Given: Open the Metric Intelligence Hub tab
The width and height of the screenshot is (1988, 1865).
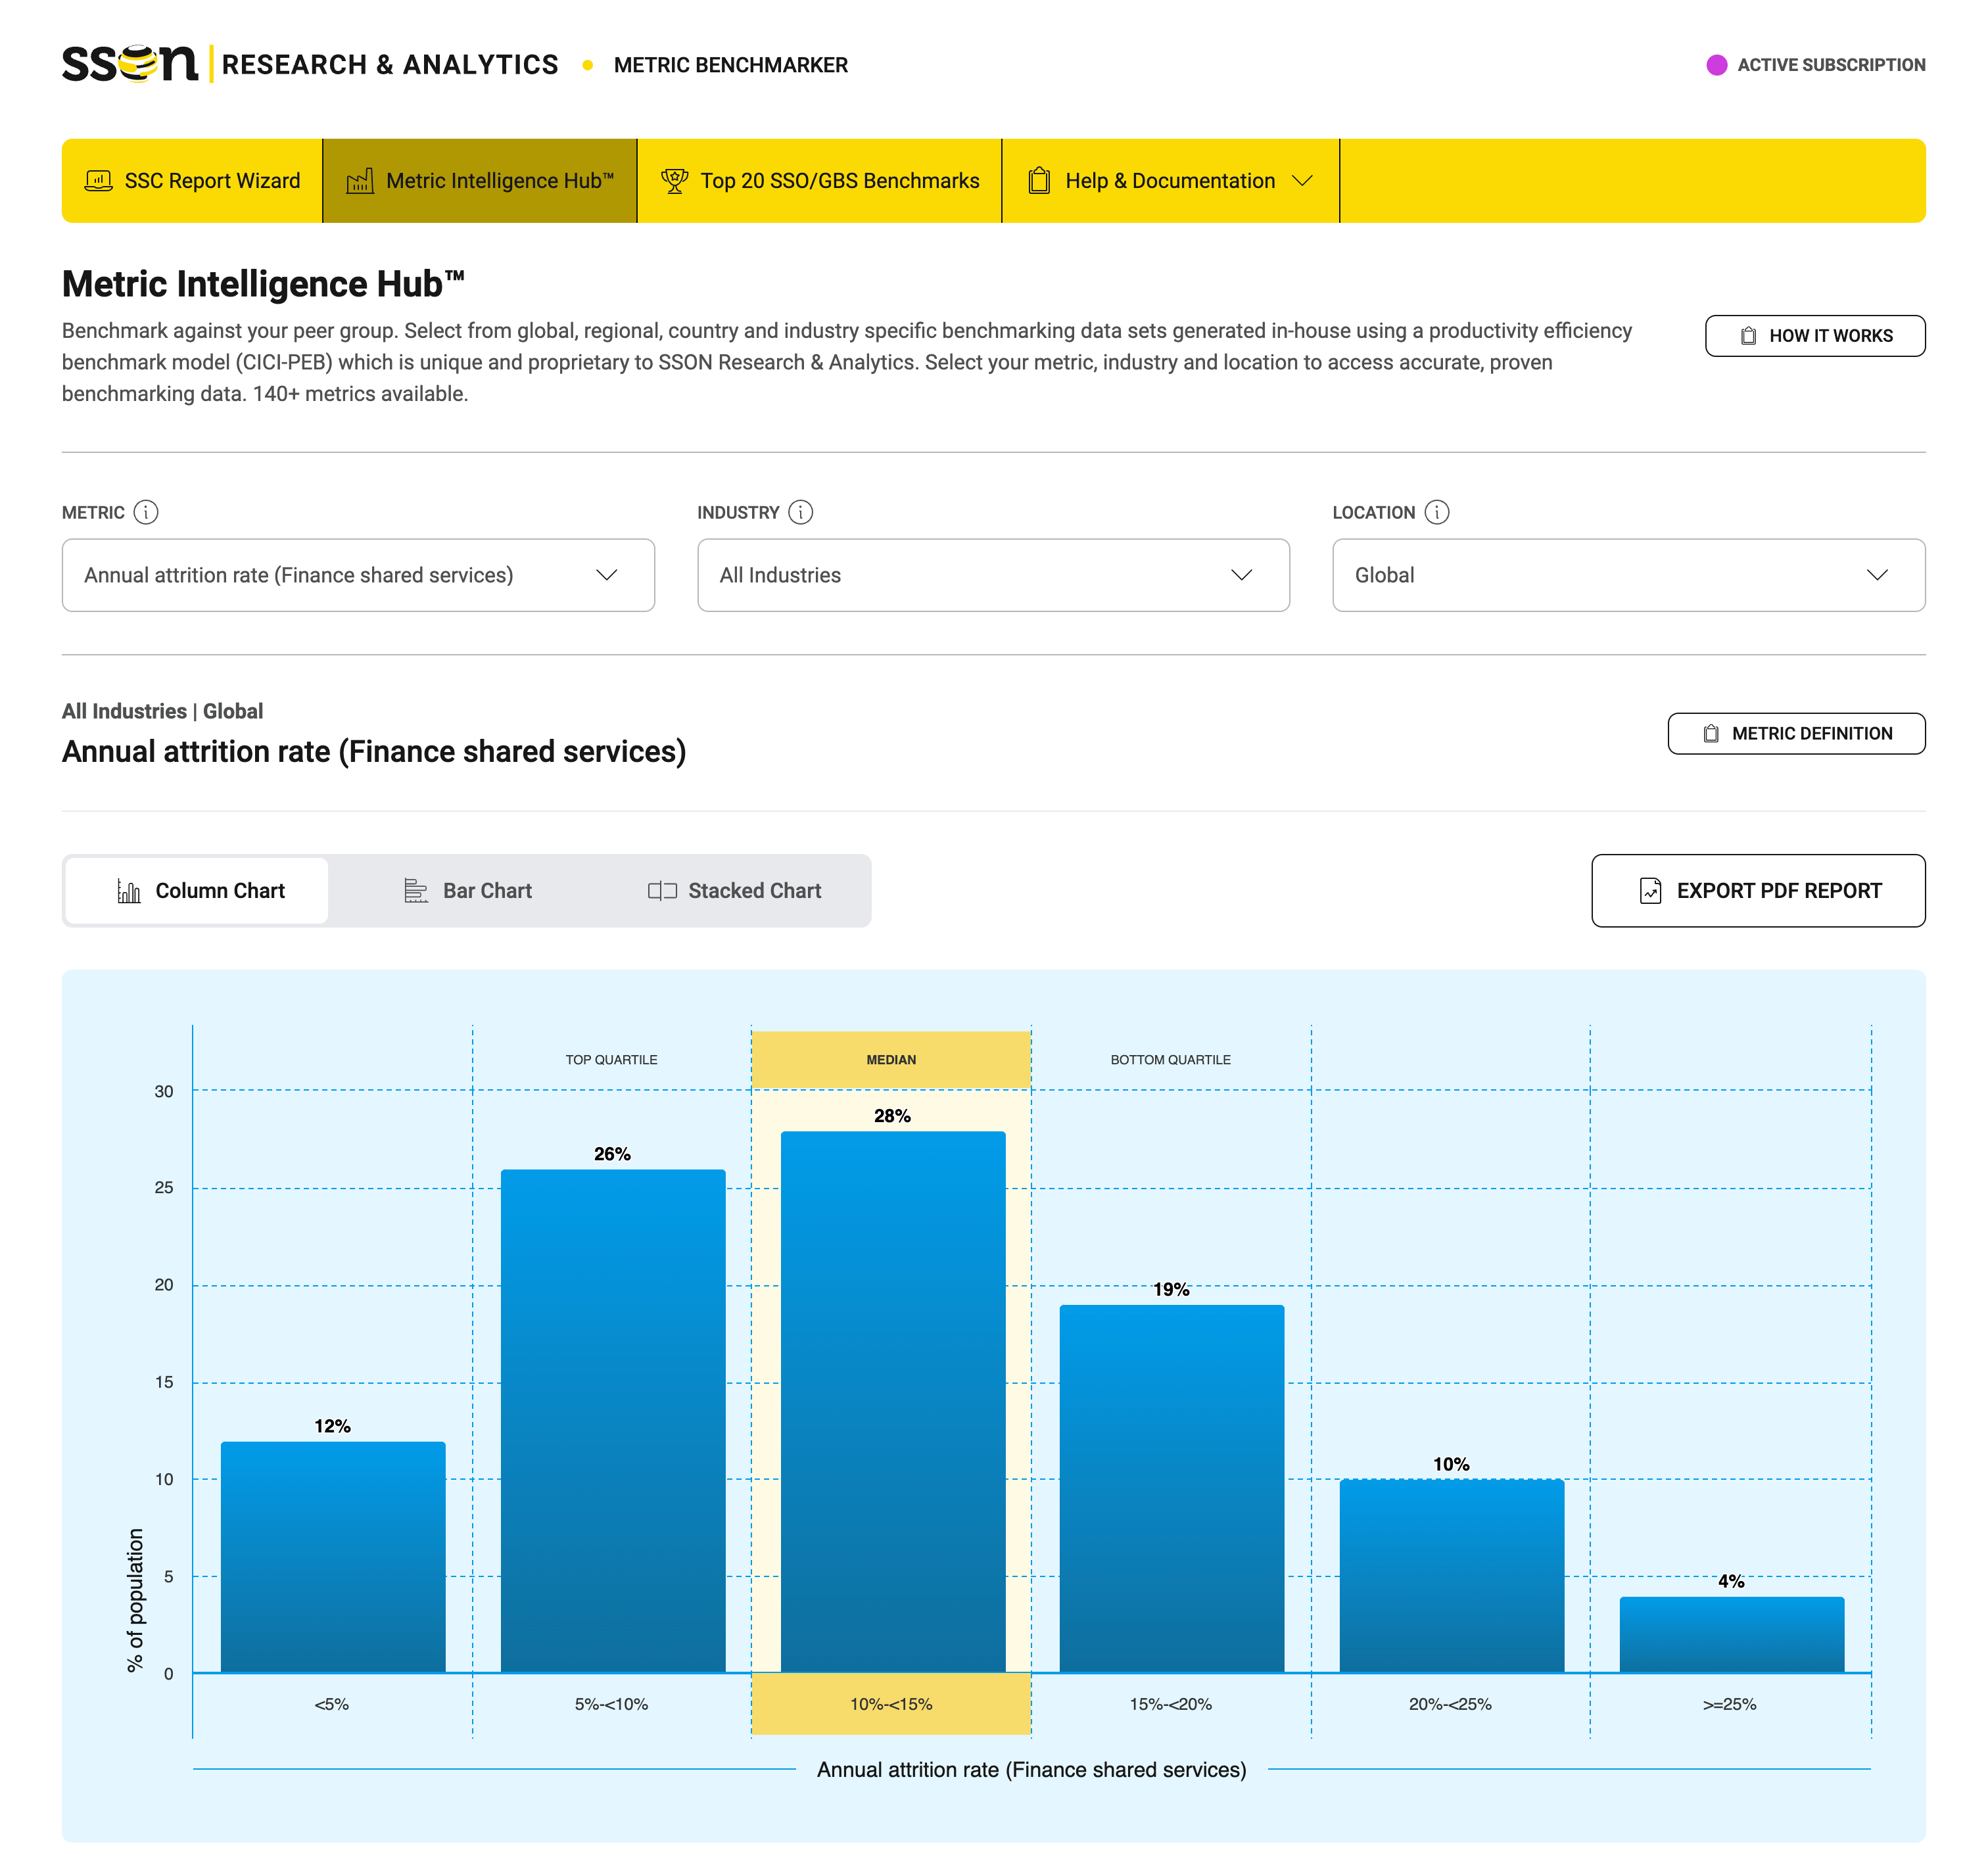Looking at the screenshot, I should tap(480, 181).
